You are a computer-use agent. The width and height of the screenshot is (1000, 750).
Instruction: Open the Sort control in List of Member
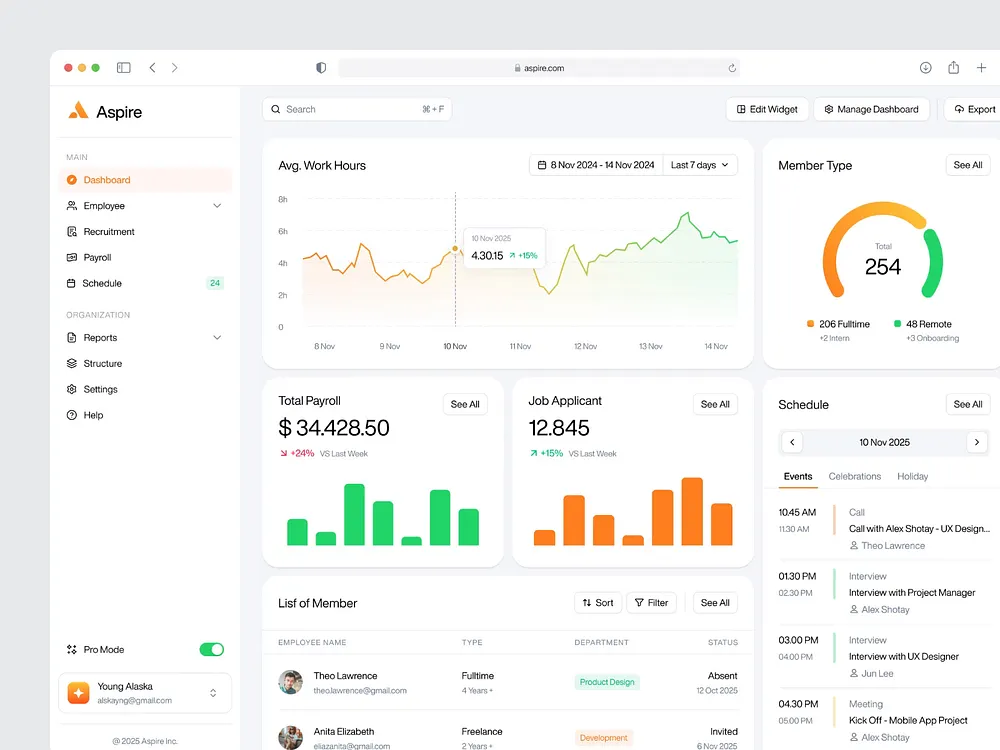click(598, 602)
